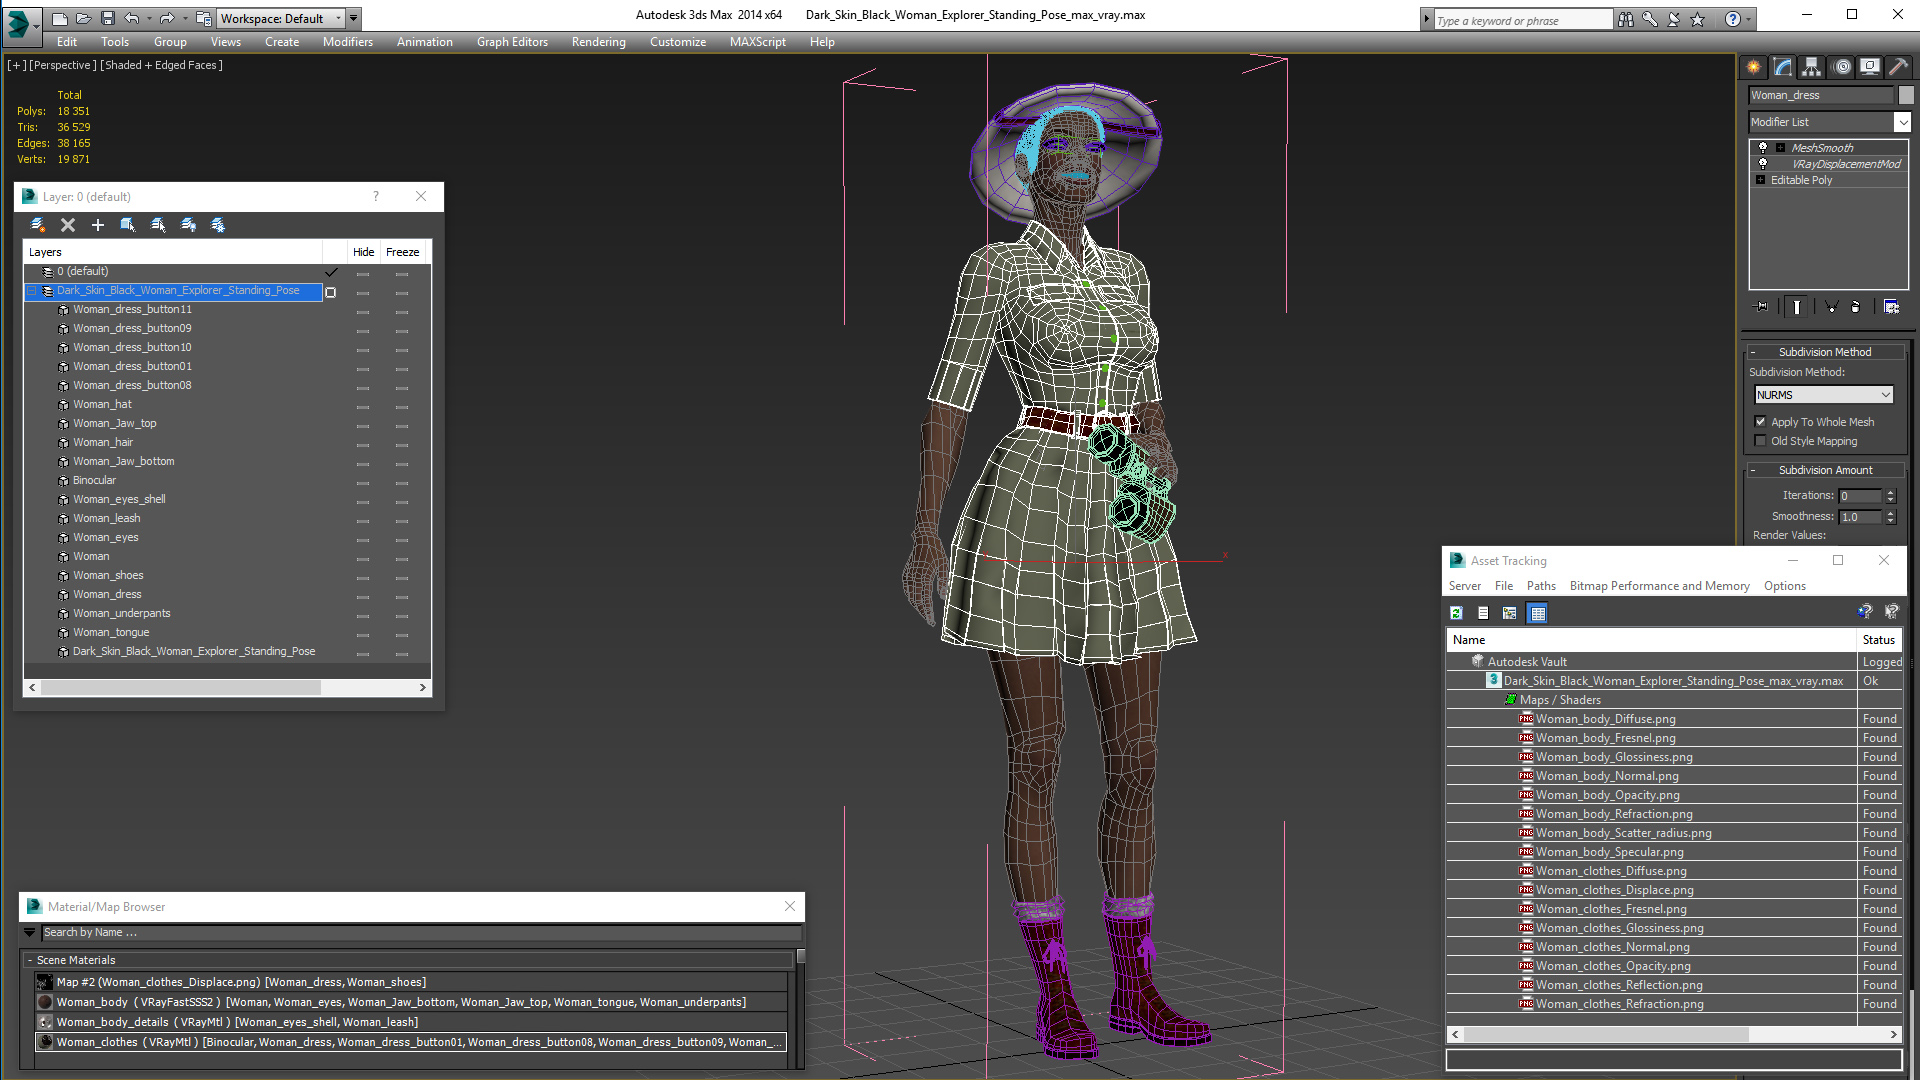Click the Pin Stack icon below the modifier stack
This screenshot has height=1080, width=1920.
1762,307
